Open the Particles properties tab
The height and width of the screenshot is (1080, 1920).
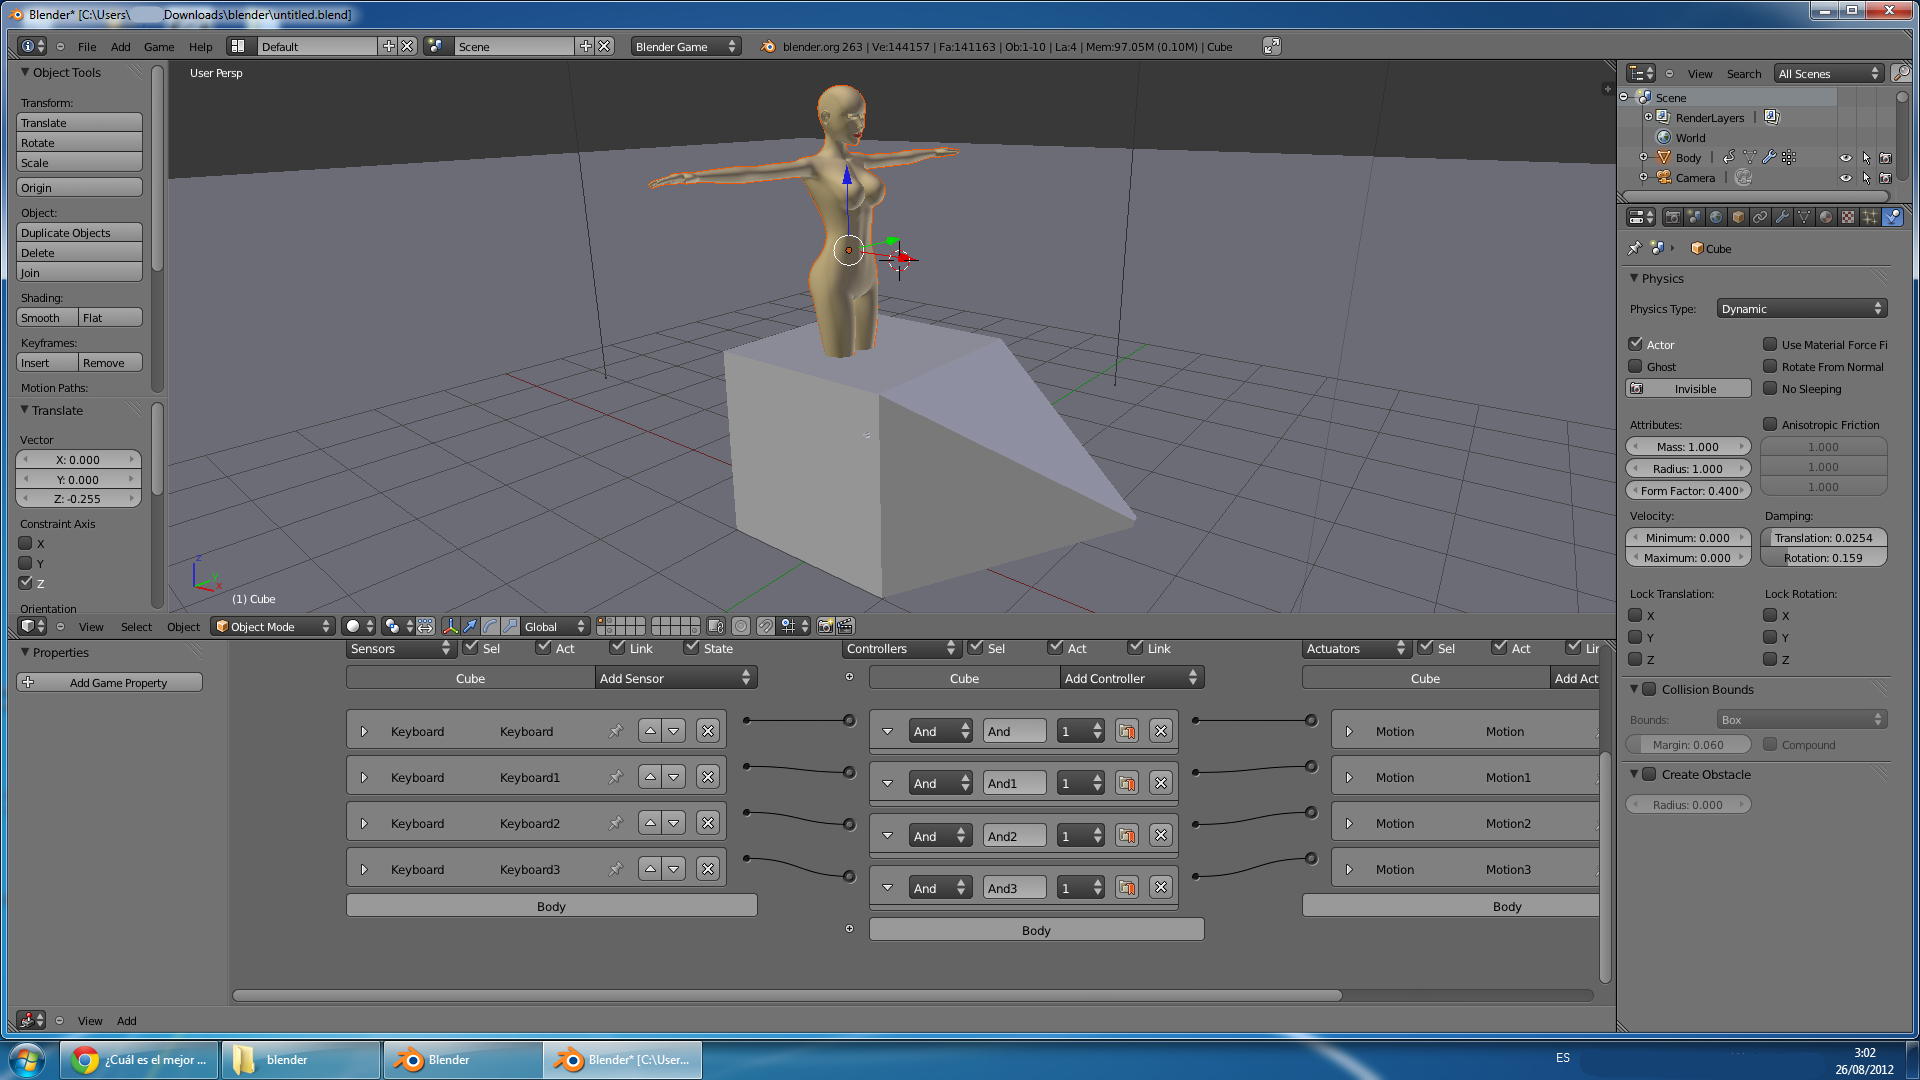point(1870,217)
